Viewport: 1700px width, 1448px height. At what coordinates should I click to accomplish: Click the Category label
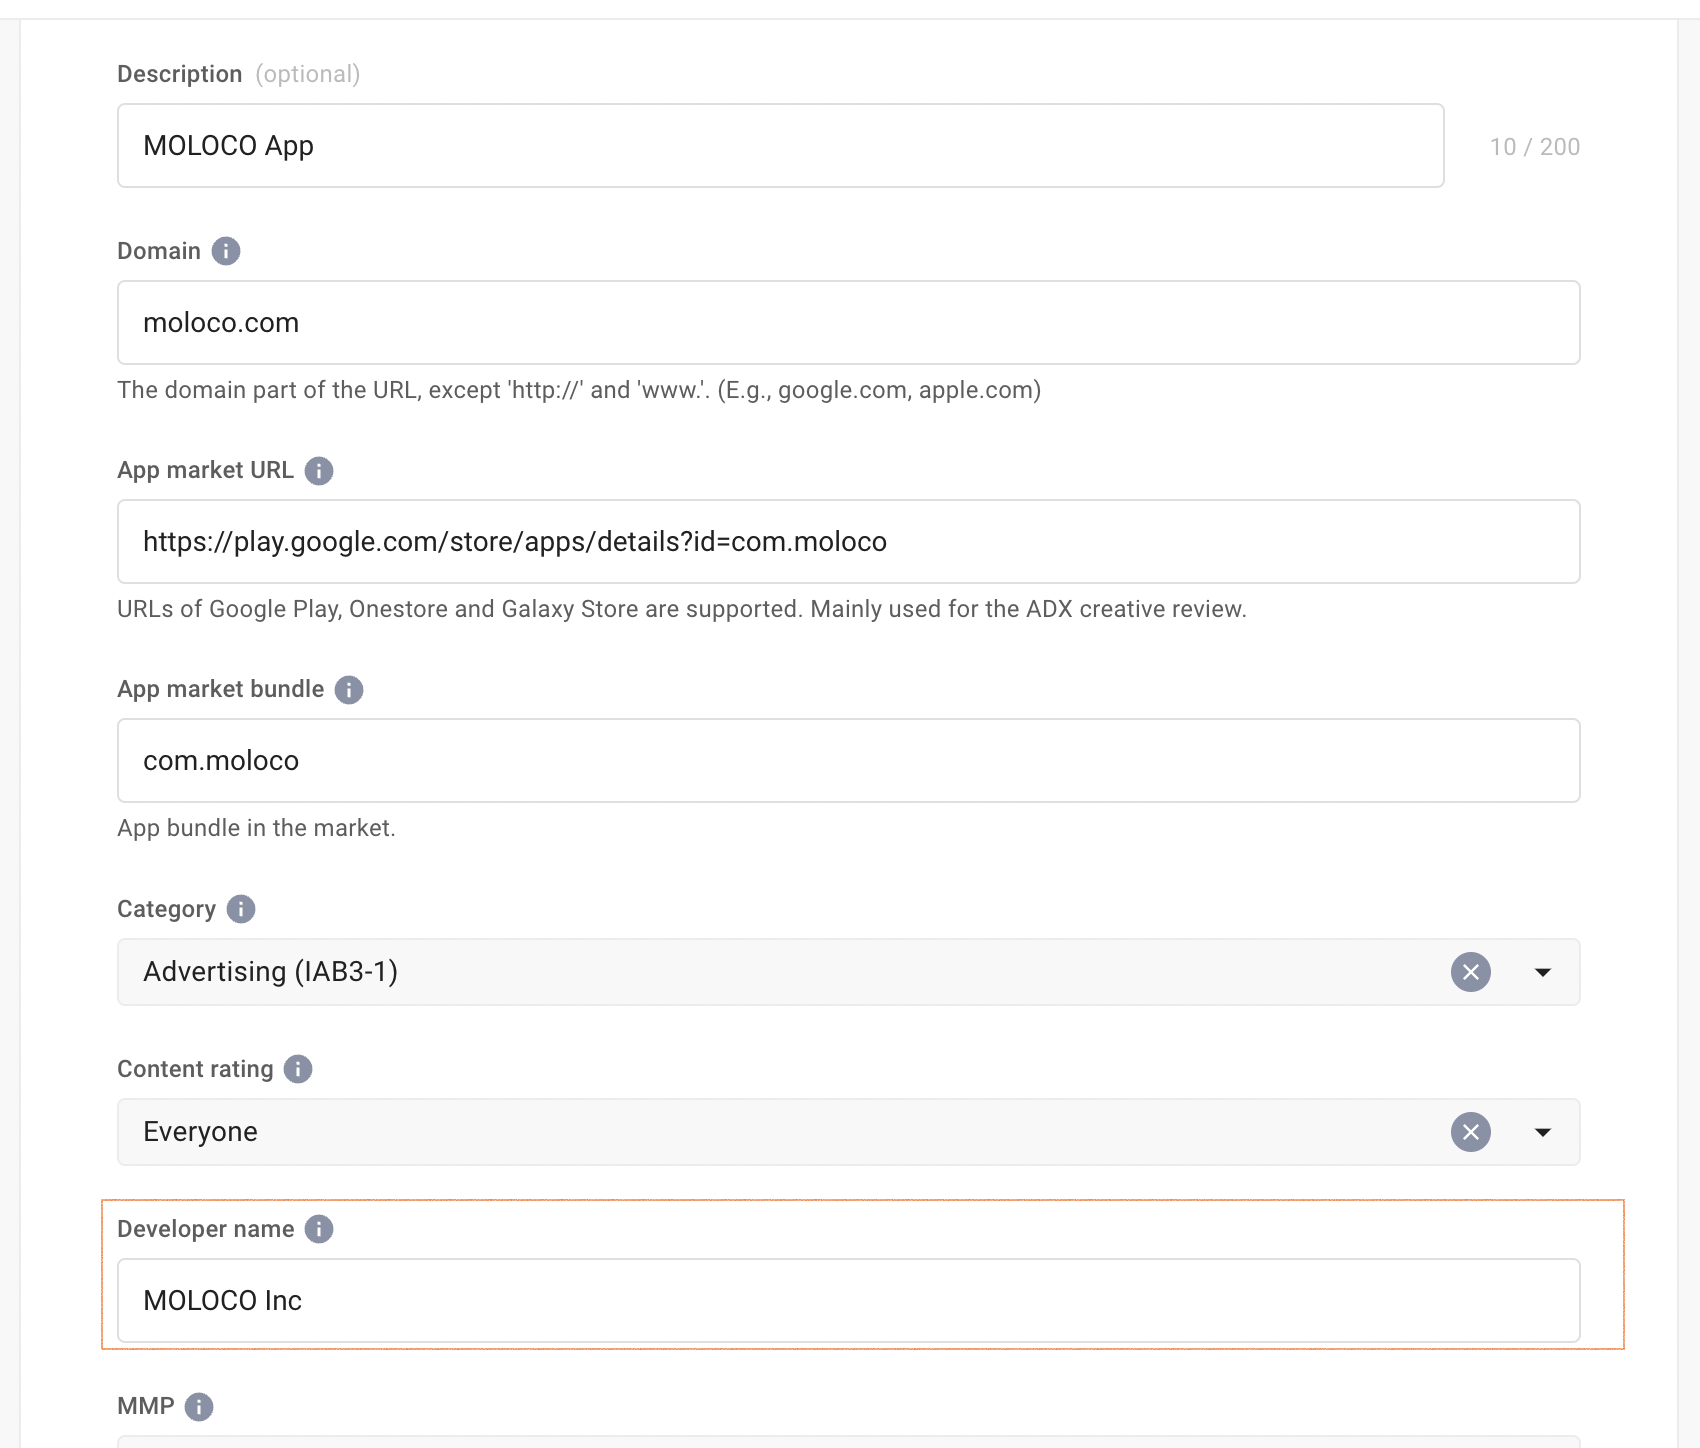pyautogui.click(x=167, y=909)
